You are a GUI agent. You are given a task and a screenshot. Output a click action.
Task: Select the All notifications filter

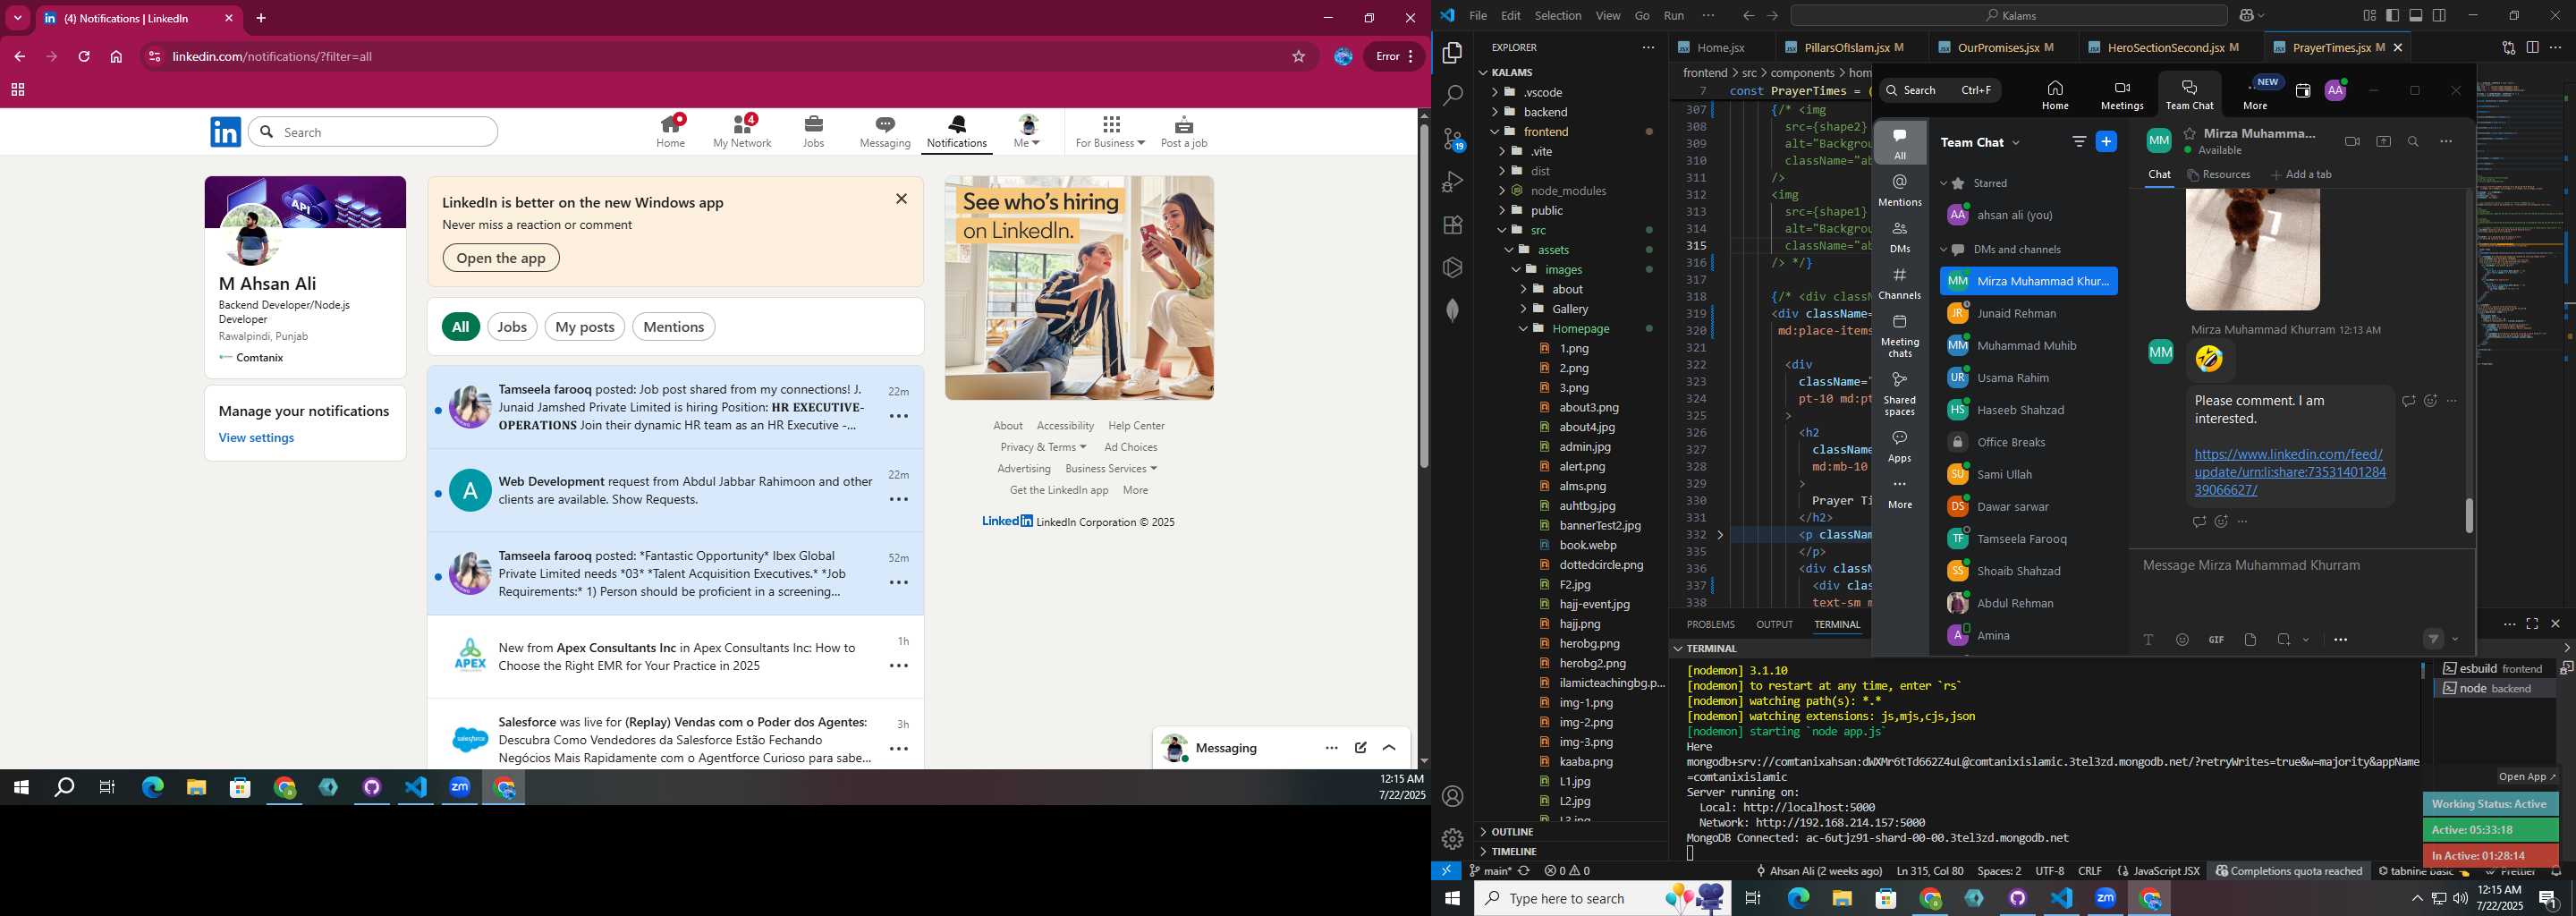460,327
